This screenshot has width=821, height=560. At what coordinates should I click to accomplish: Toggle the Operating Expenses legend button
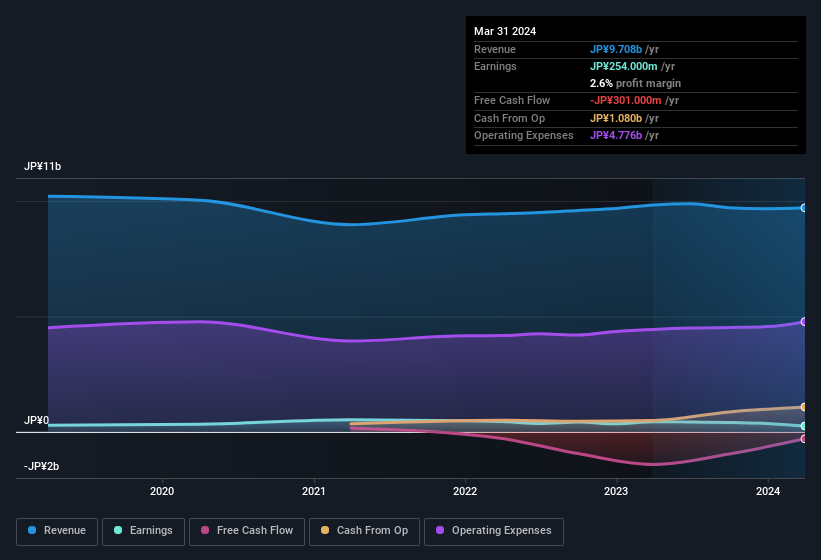coord(494,531)
